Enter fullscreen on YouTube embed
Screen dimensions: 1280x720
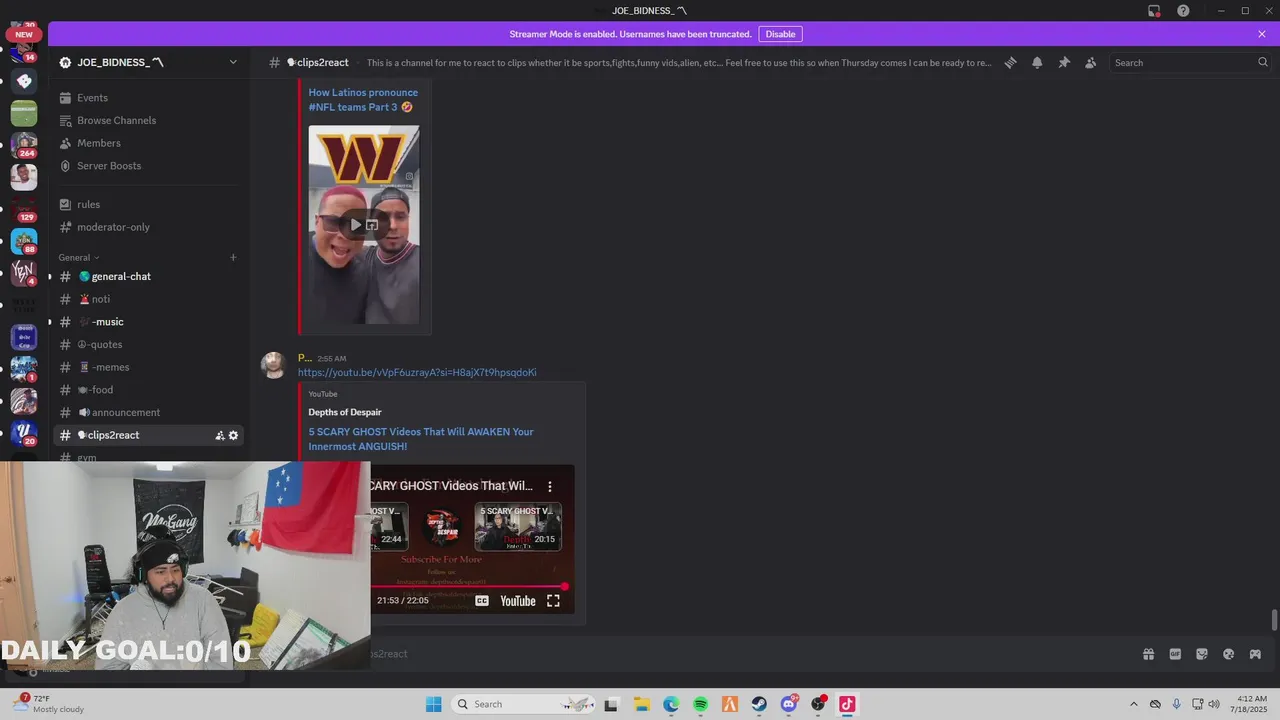pos(553,601)
